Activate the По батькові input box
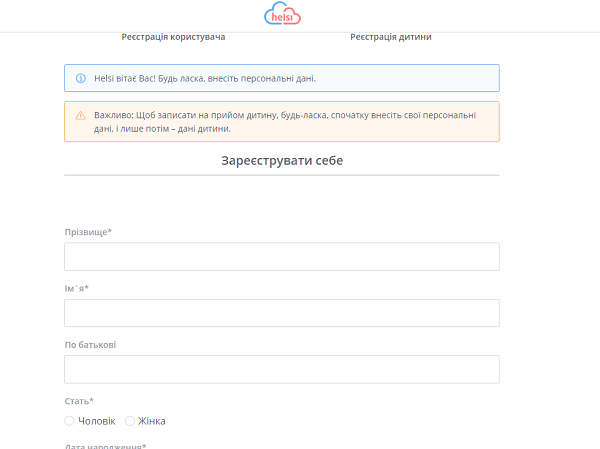600x449 pixels. [x=281, y=369]
